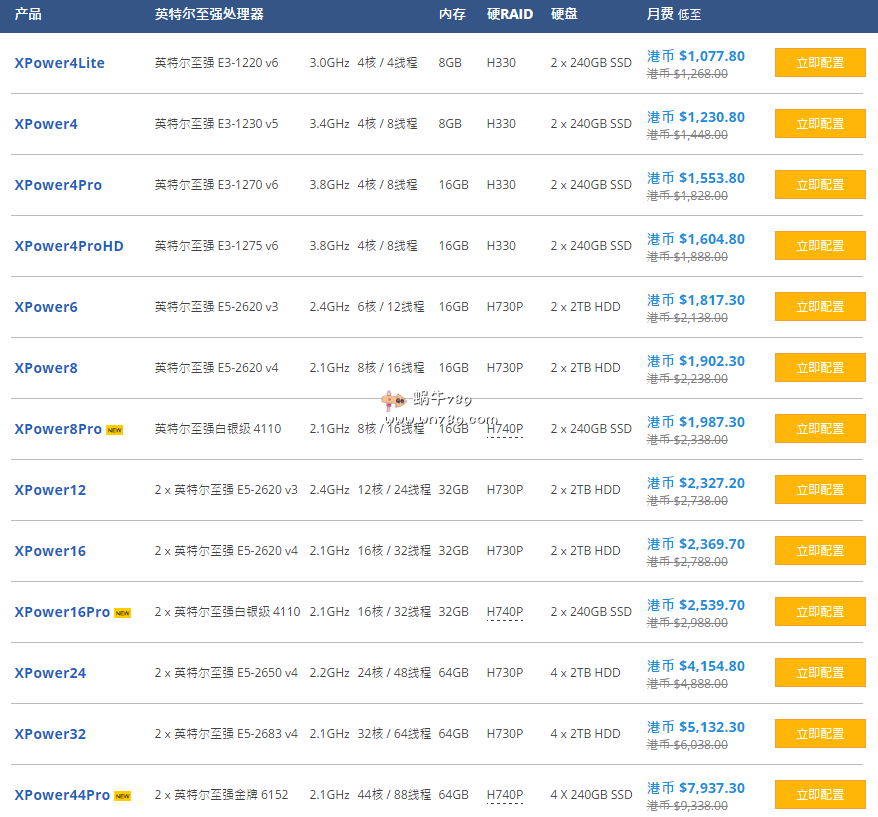Configure XPower16 using its 立即配置 button
878x817 pixels.
(820, 551)
